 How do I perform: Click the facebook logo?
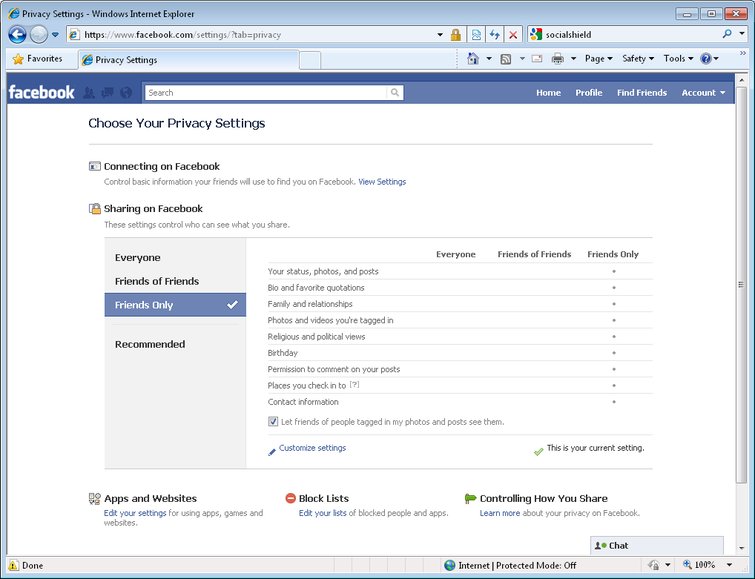coord(41,92)
